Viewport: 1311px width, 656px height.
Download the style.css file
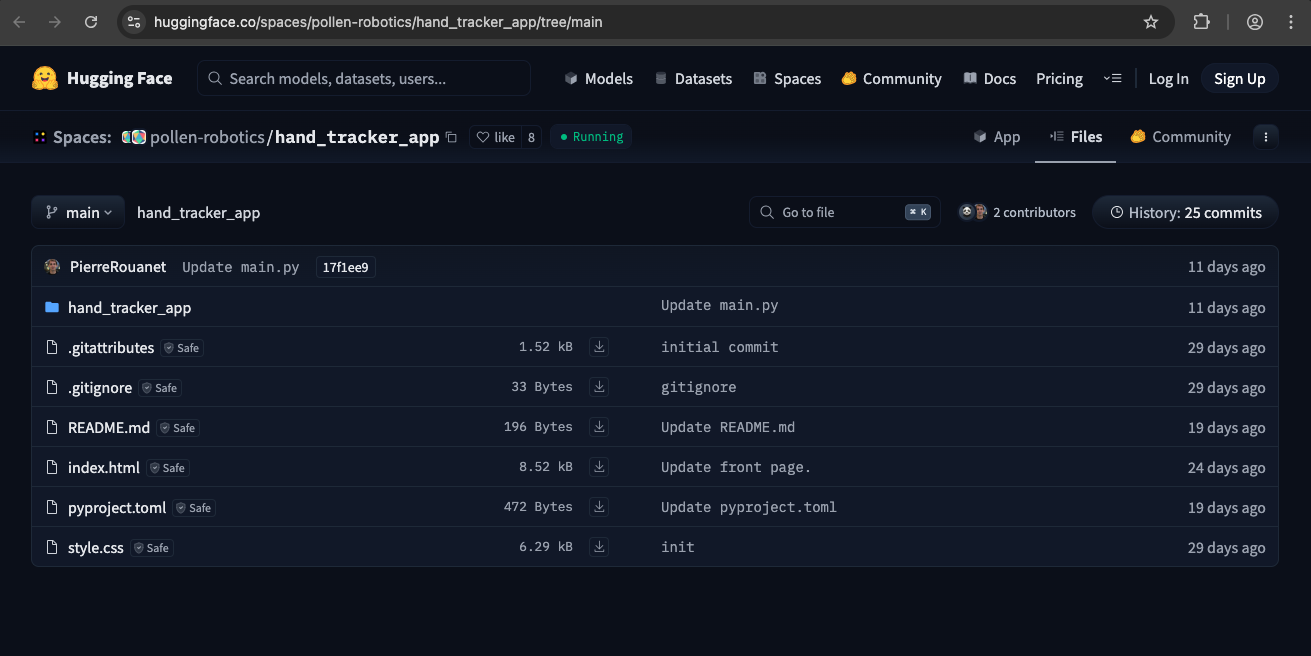point(599,547)
